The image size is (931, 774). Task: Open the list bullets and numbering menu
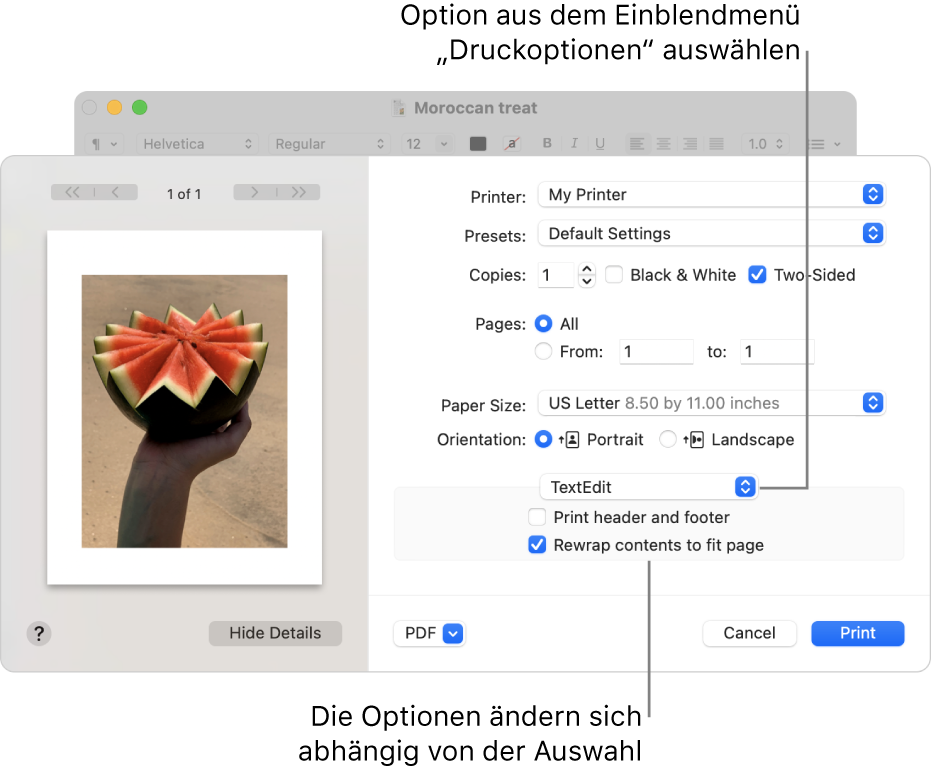(824, 144)
